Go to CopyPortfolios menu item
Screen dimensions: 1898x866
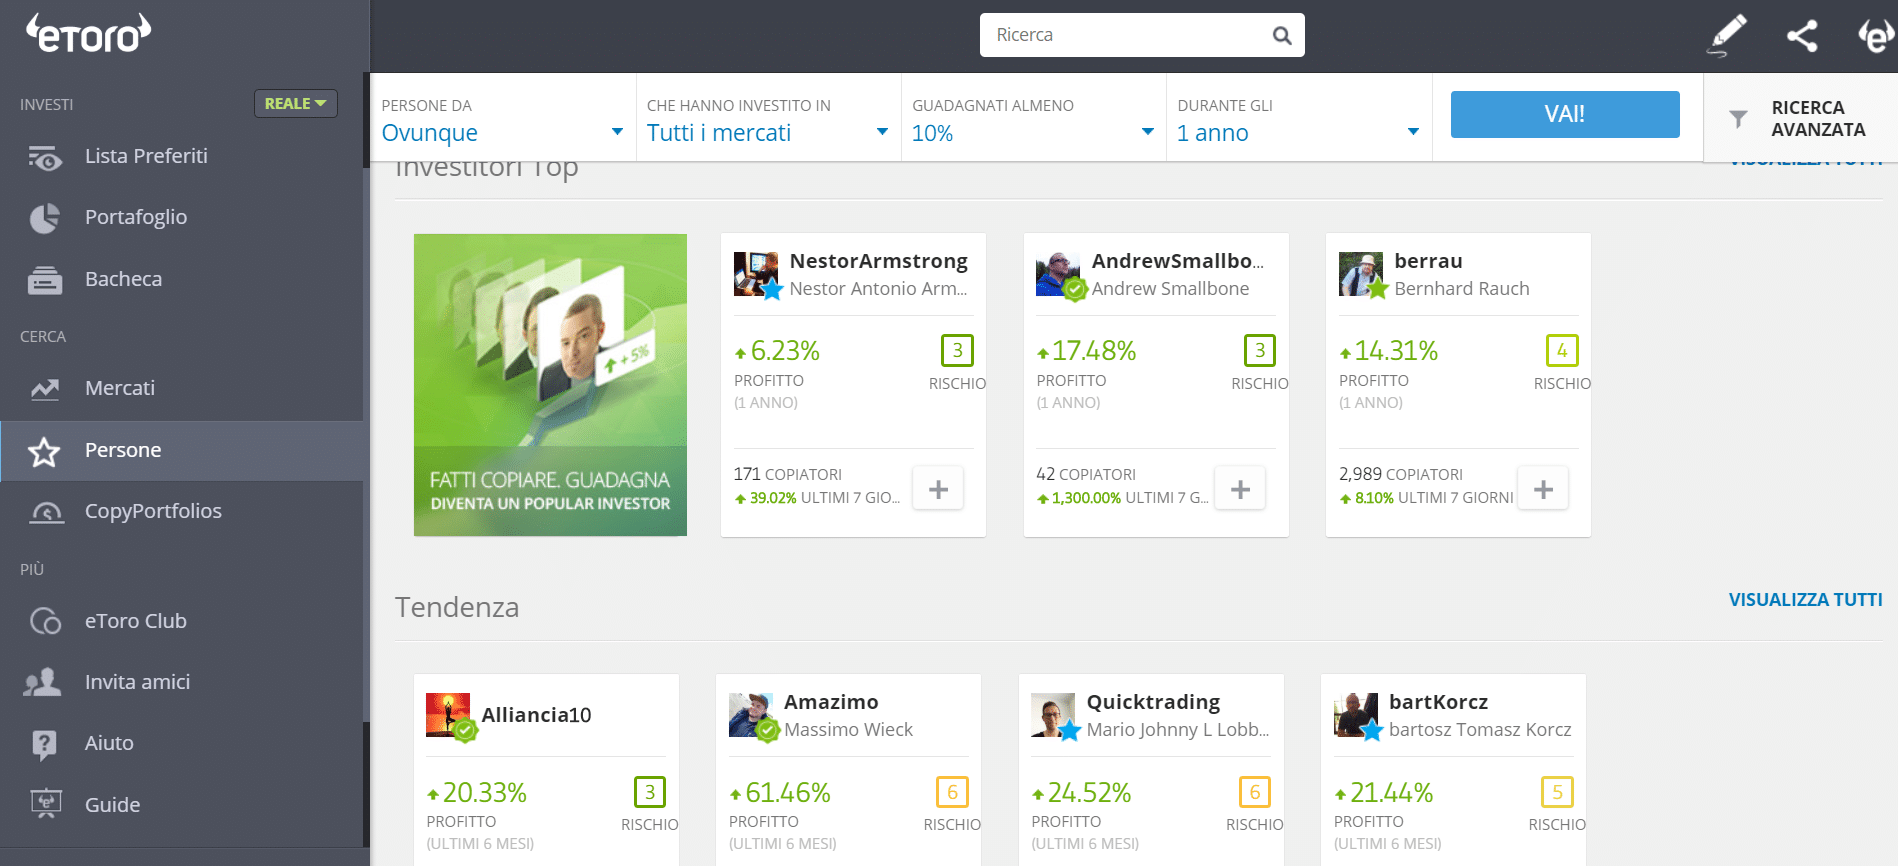[x=153, y=511]
